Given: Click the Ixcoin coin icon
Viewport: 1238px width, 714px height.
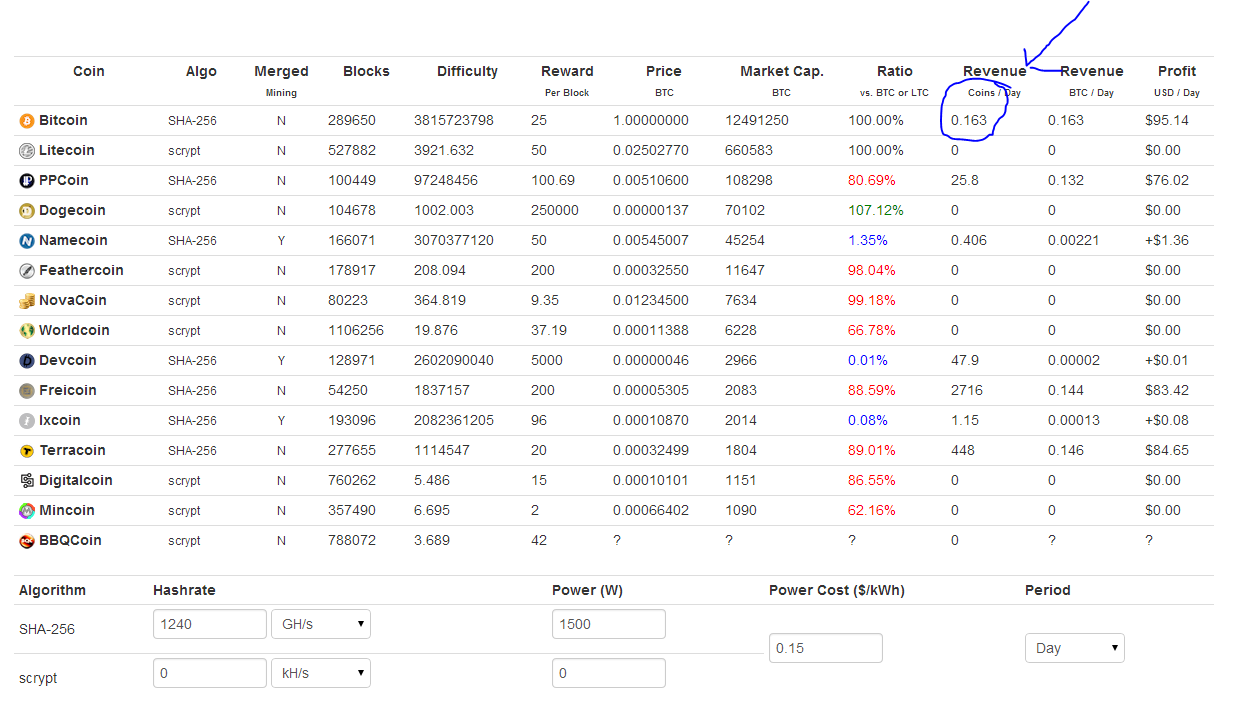Looking at the screenshot, I should [x=27, y=421].
